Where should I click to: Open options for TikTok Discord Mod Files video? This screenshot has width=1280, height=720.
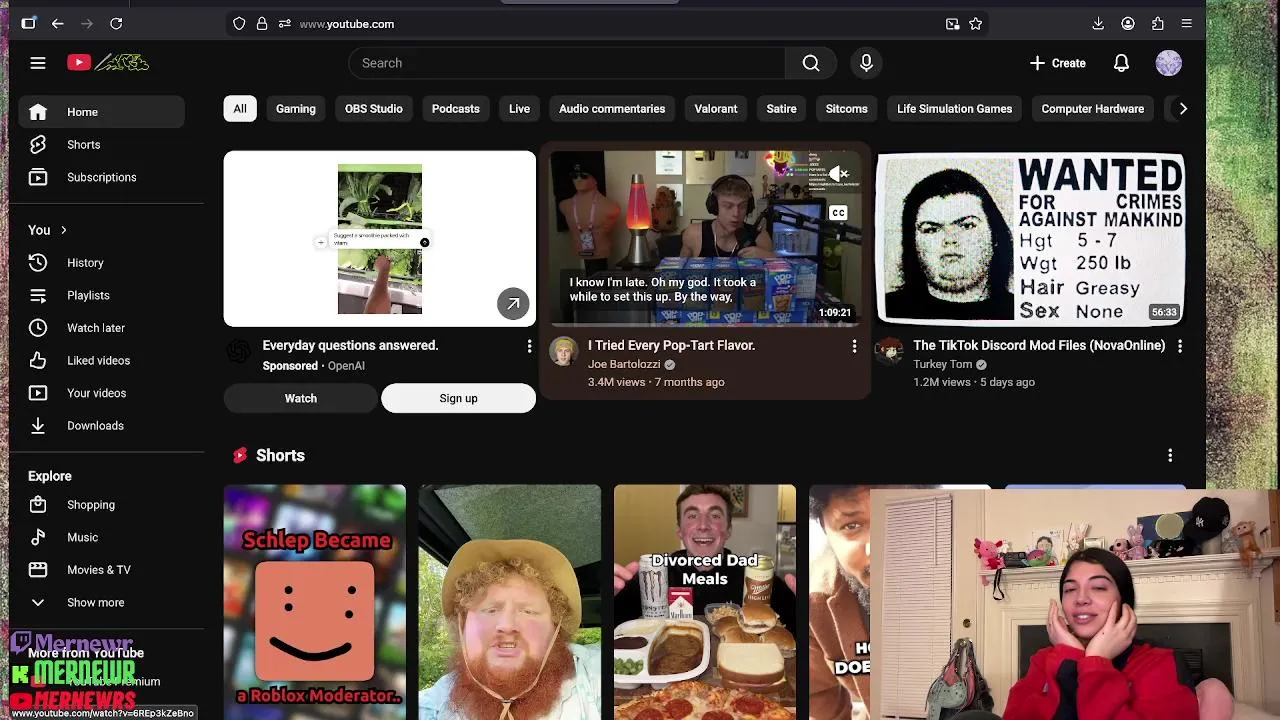coord(1180,346)
